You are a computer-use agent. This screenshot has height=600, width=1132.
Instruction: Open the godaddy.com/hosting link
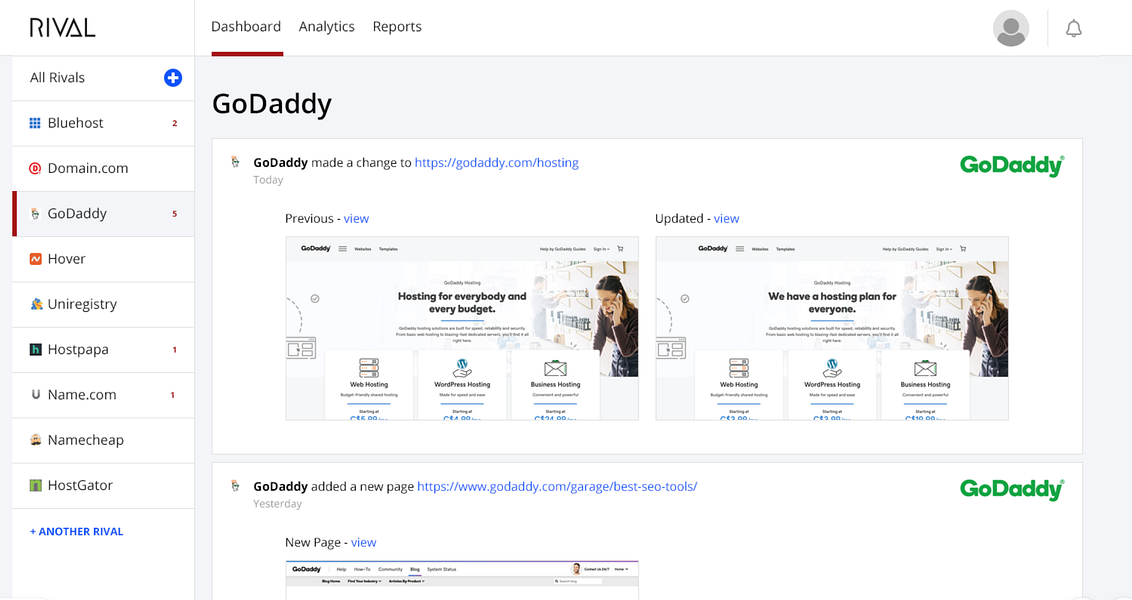pos(497,162)
